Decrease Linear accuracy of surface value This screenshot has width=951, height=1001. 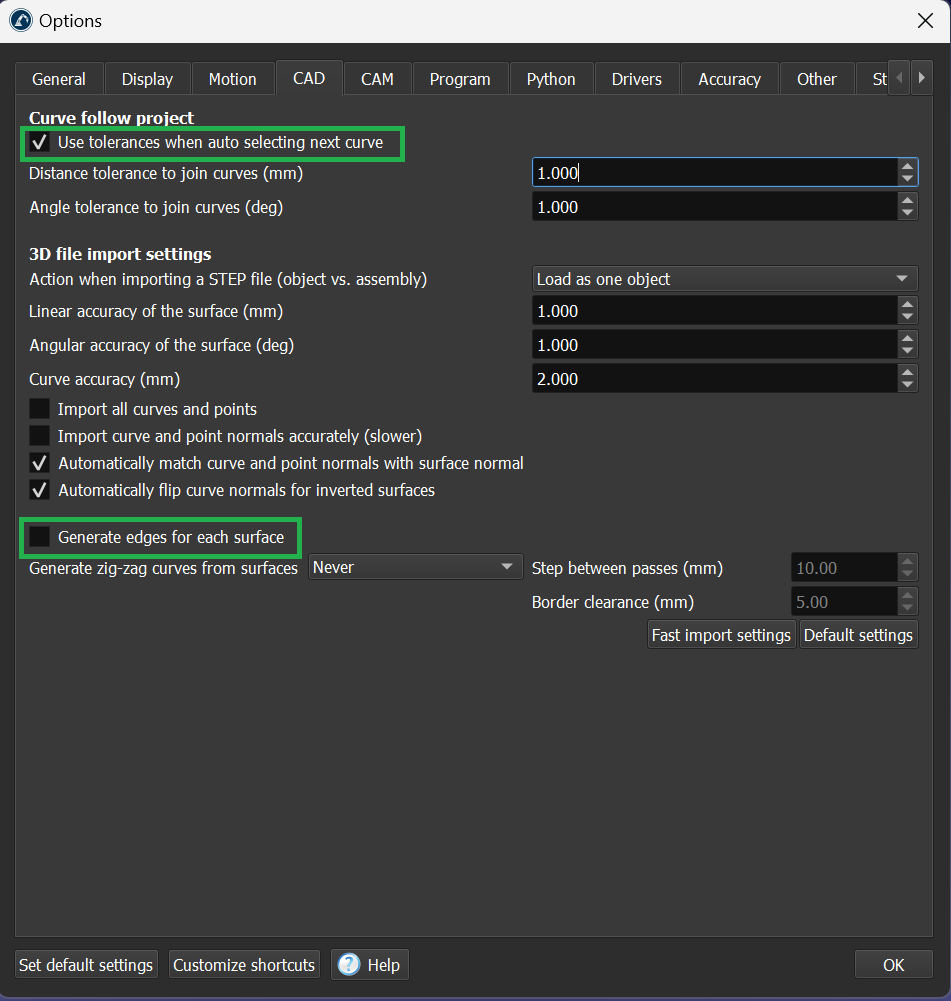click(907, 317)
